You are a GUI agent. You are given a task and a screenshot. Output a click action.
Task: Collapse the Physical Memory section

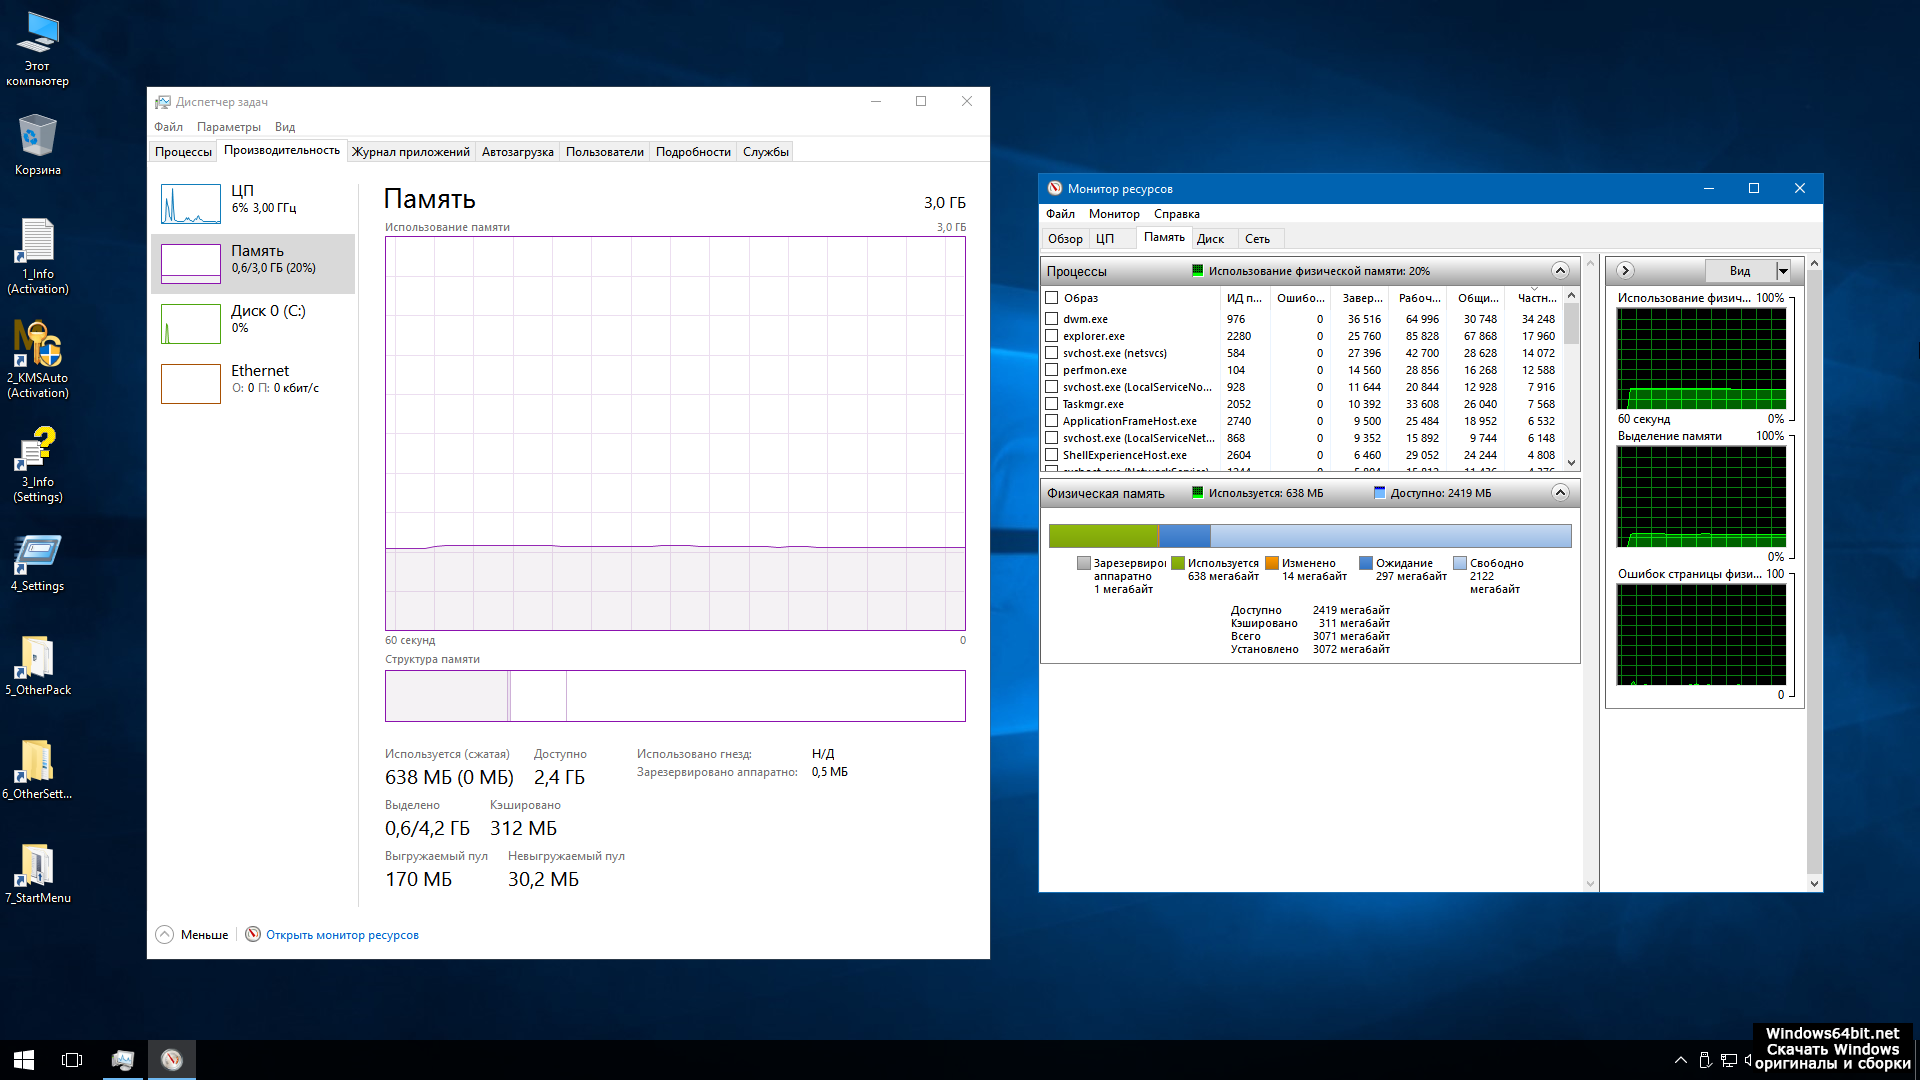tap(1560, 493)
